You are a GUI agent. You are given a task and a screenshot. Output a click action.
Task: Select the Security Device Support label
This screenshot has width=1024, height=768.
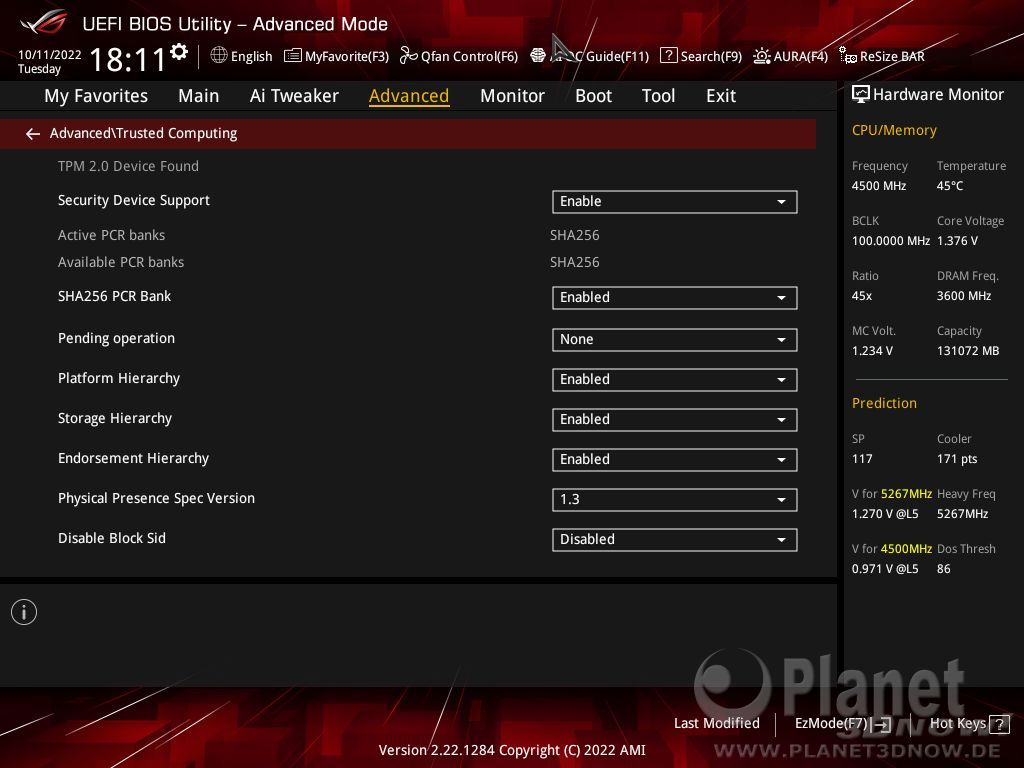(134, 200)
